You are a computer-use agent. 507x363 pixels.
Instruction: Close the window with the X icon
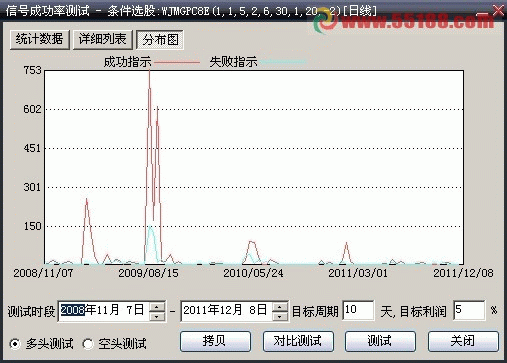[498, 11]
